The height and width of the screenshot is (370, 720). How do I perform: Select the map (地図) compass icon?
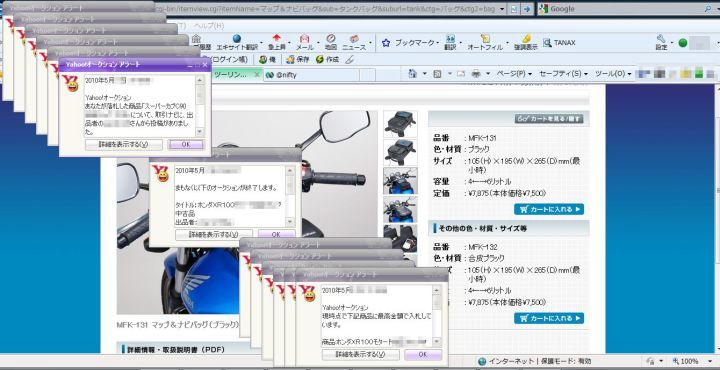click(331, 39)
